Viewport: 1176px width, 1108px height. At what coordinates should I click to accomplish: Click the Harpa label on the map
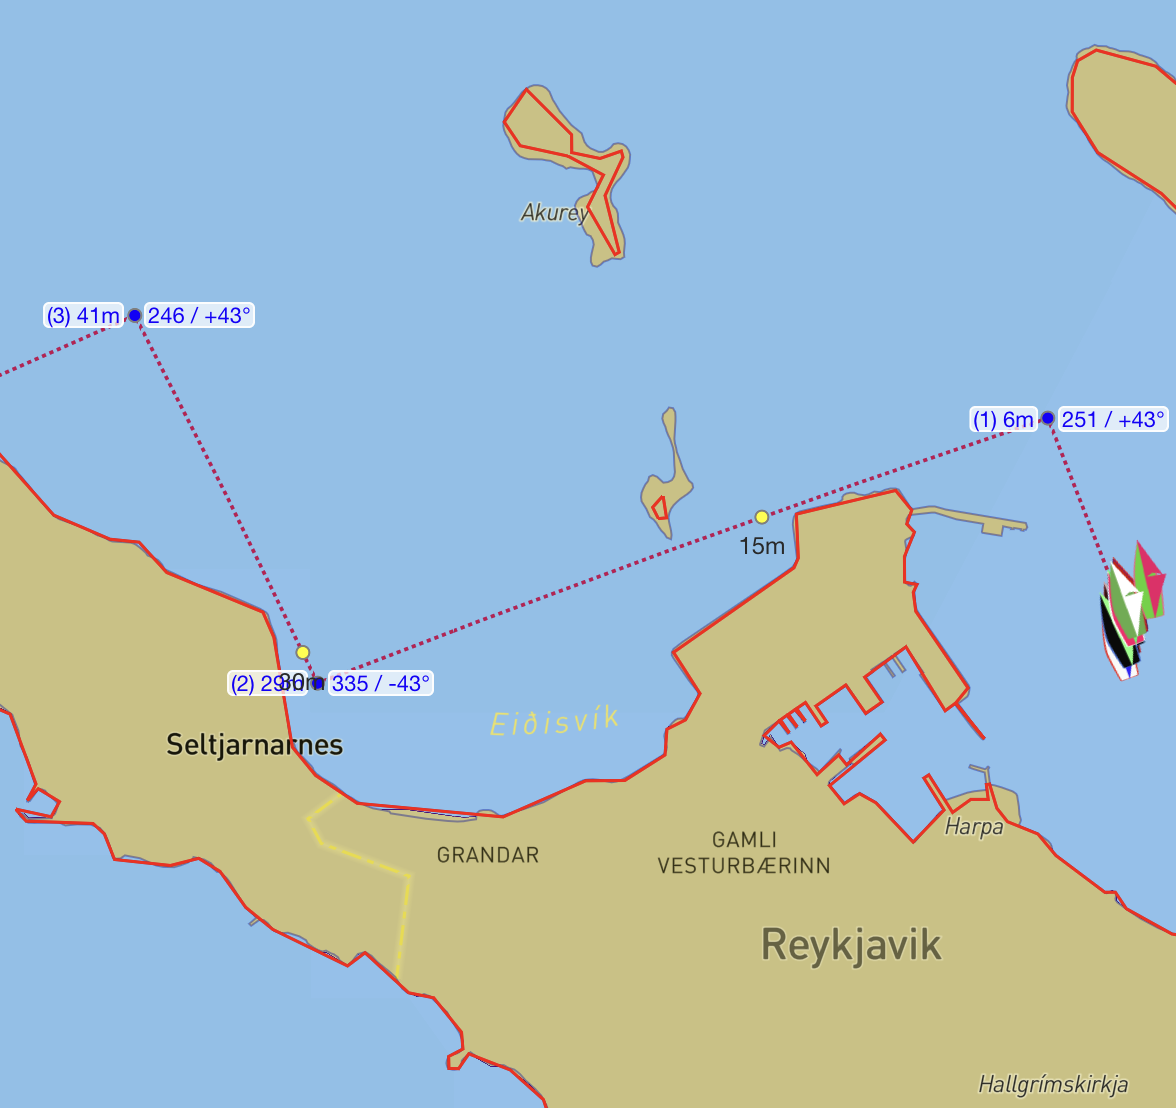977,827
